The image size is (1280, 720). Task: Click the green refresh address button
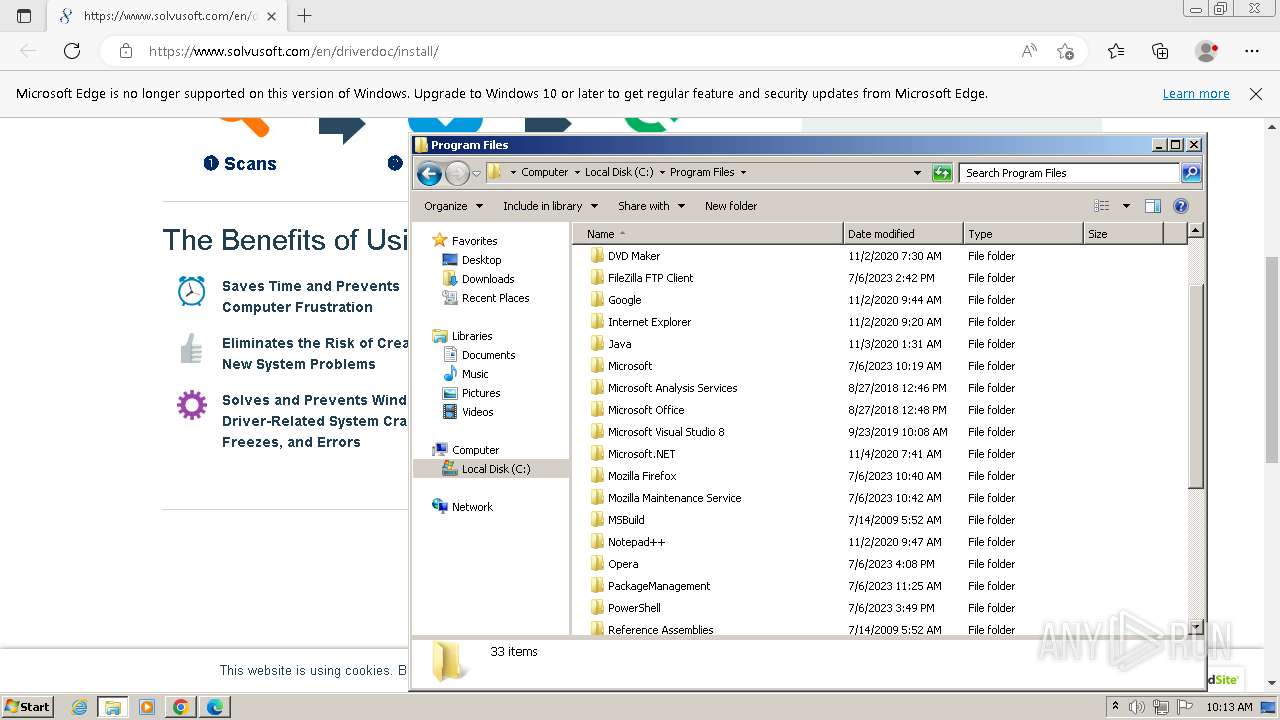coord(941,173)
